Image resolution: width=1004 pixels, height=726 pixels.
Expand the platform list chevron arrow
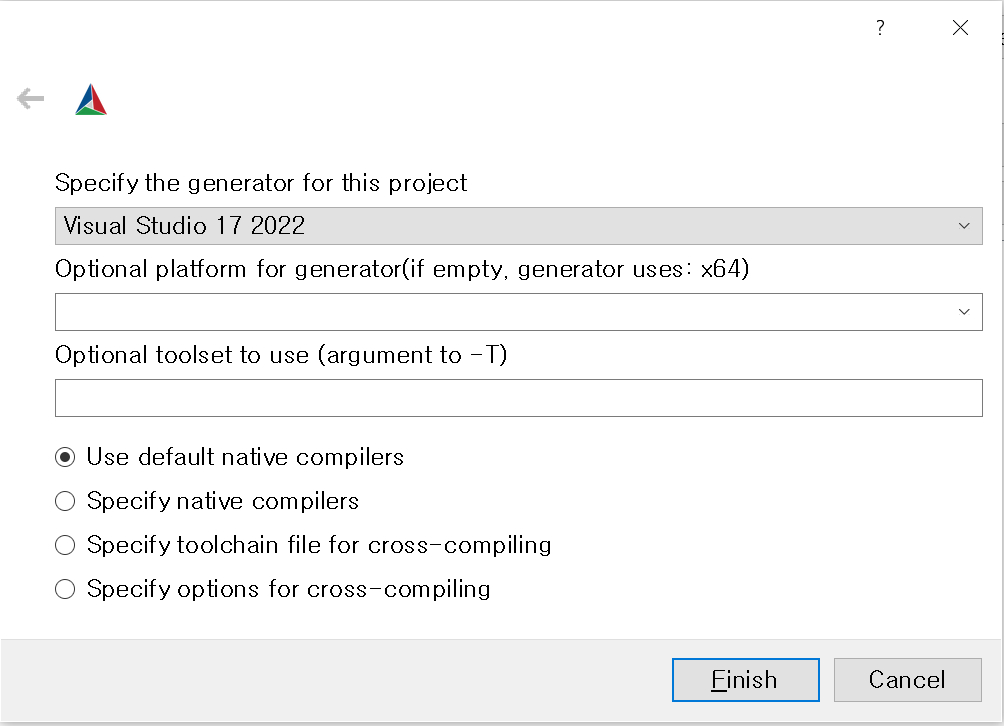click(964, 312)
